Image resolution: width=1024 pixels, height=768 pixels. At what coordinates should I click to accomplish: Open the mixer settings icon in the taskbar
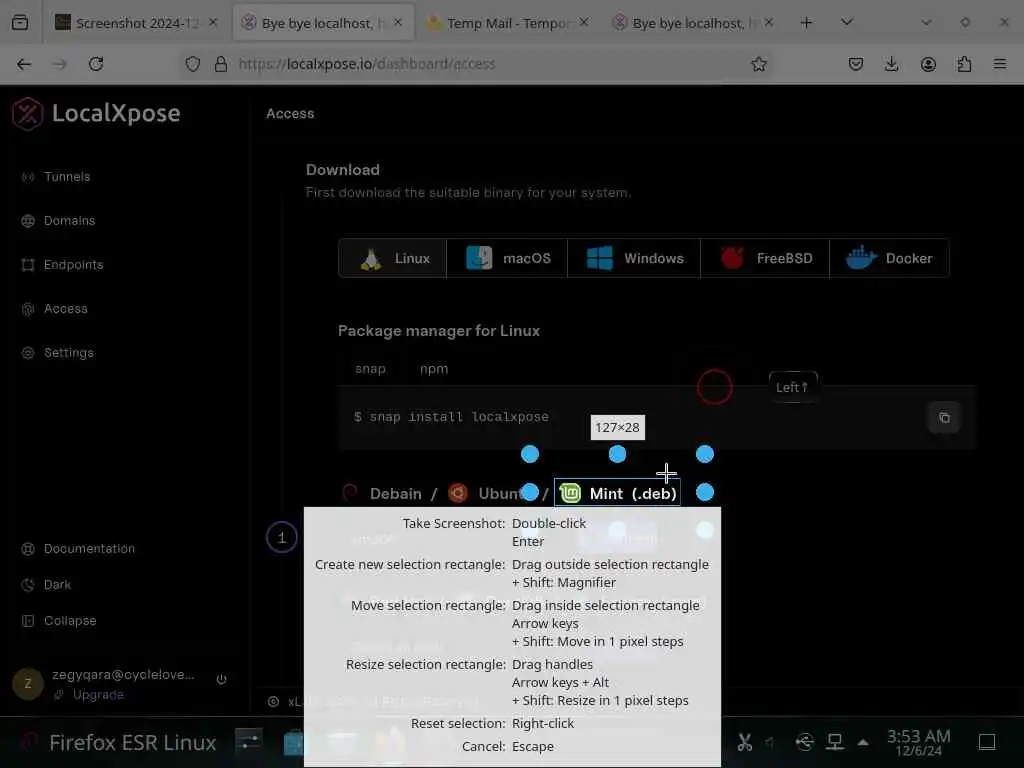249,741
